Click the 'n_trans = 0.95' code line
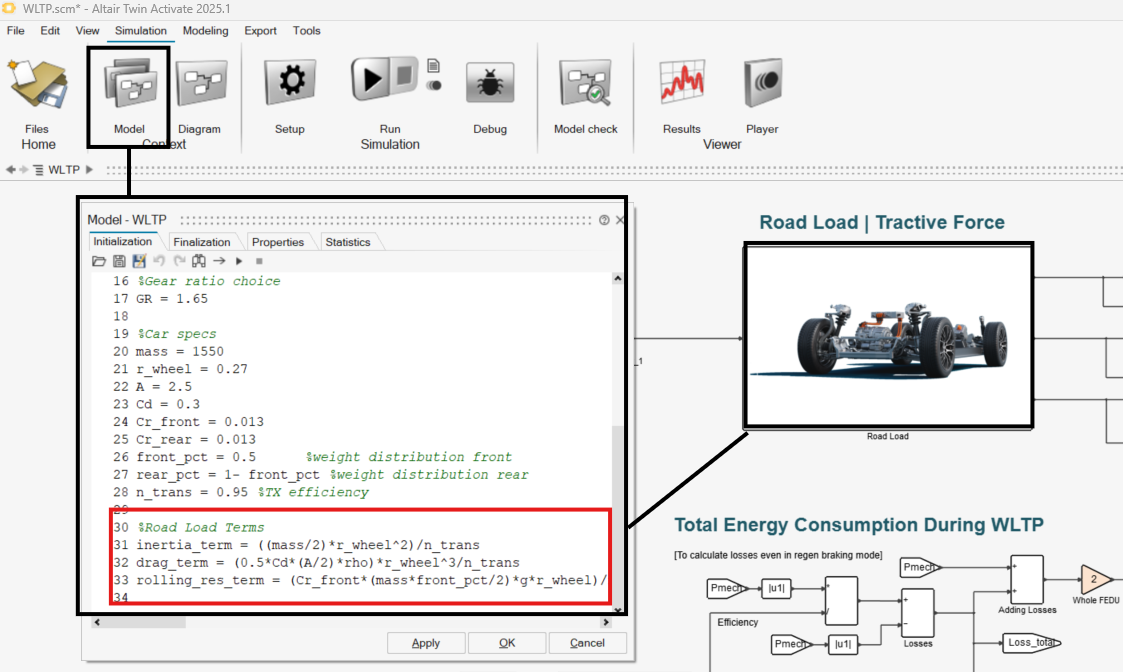Screen dimensions: 1123x672 [191, 492]
